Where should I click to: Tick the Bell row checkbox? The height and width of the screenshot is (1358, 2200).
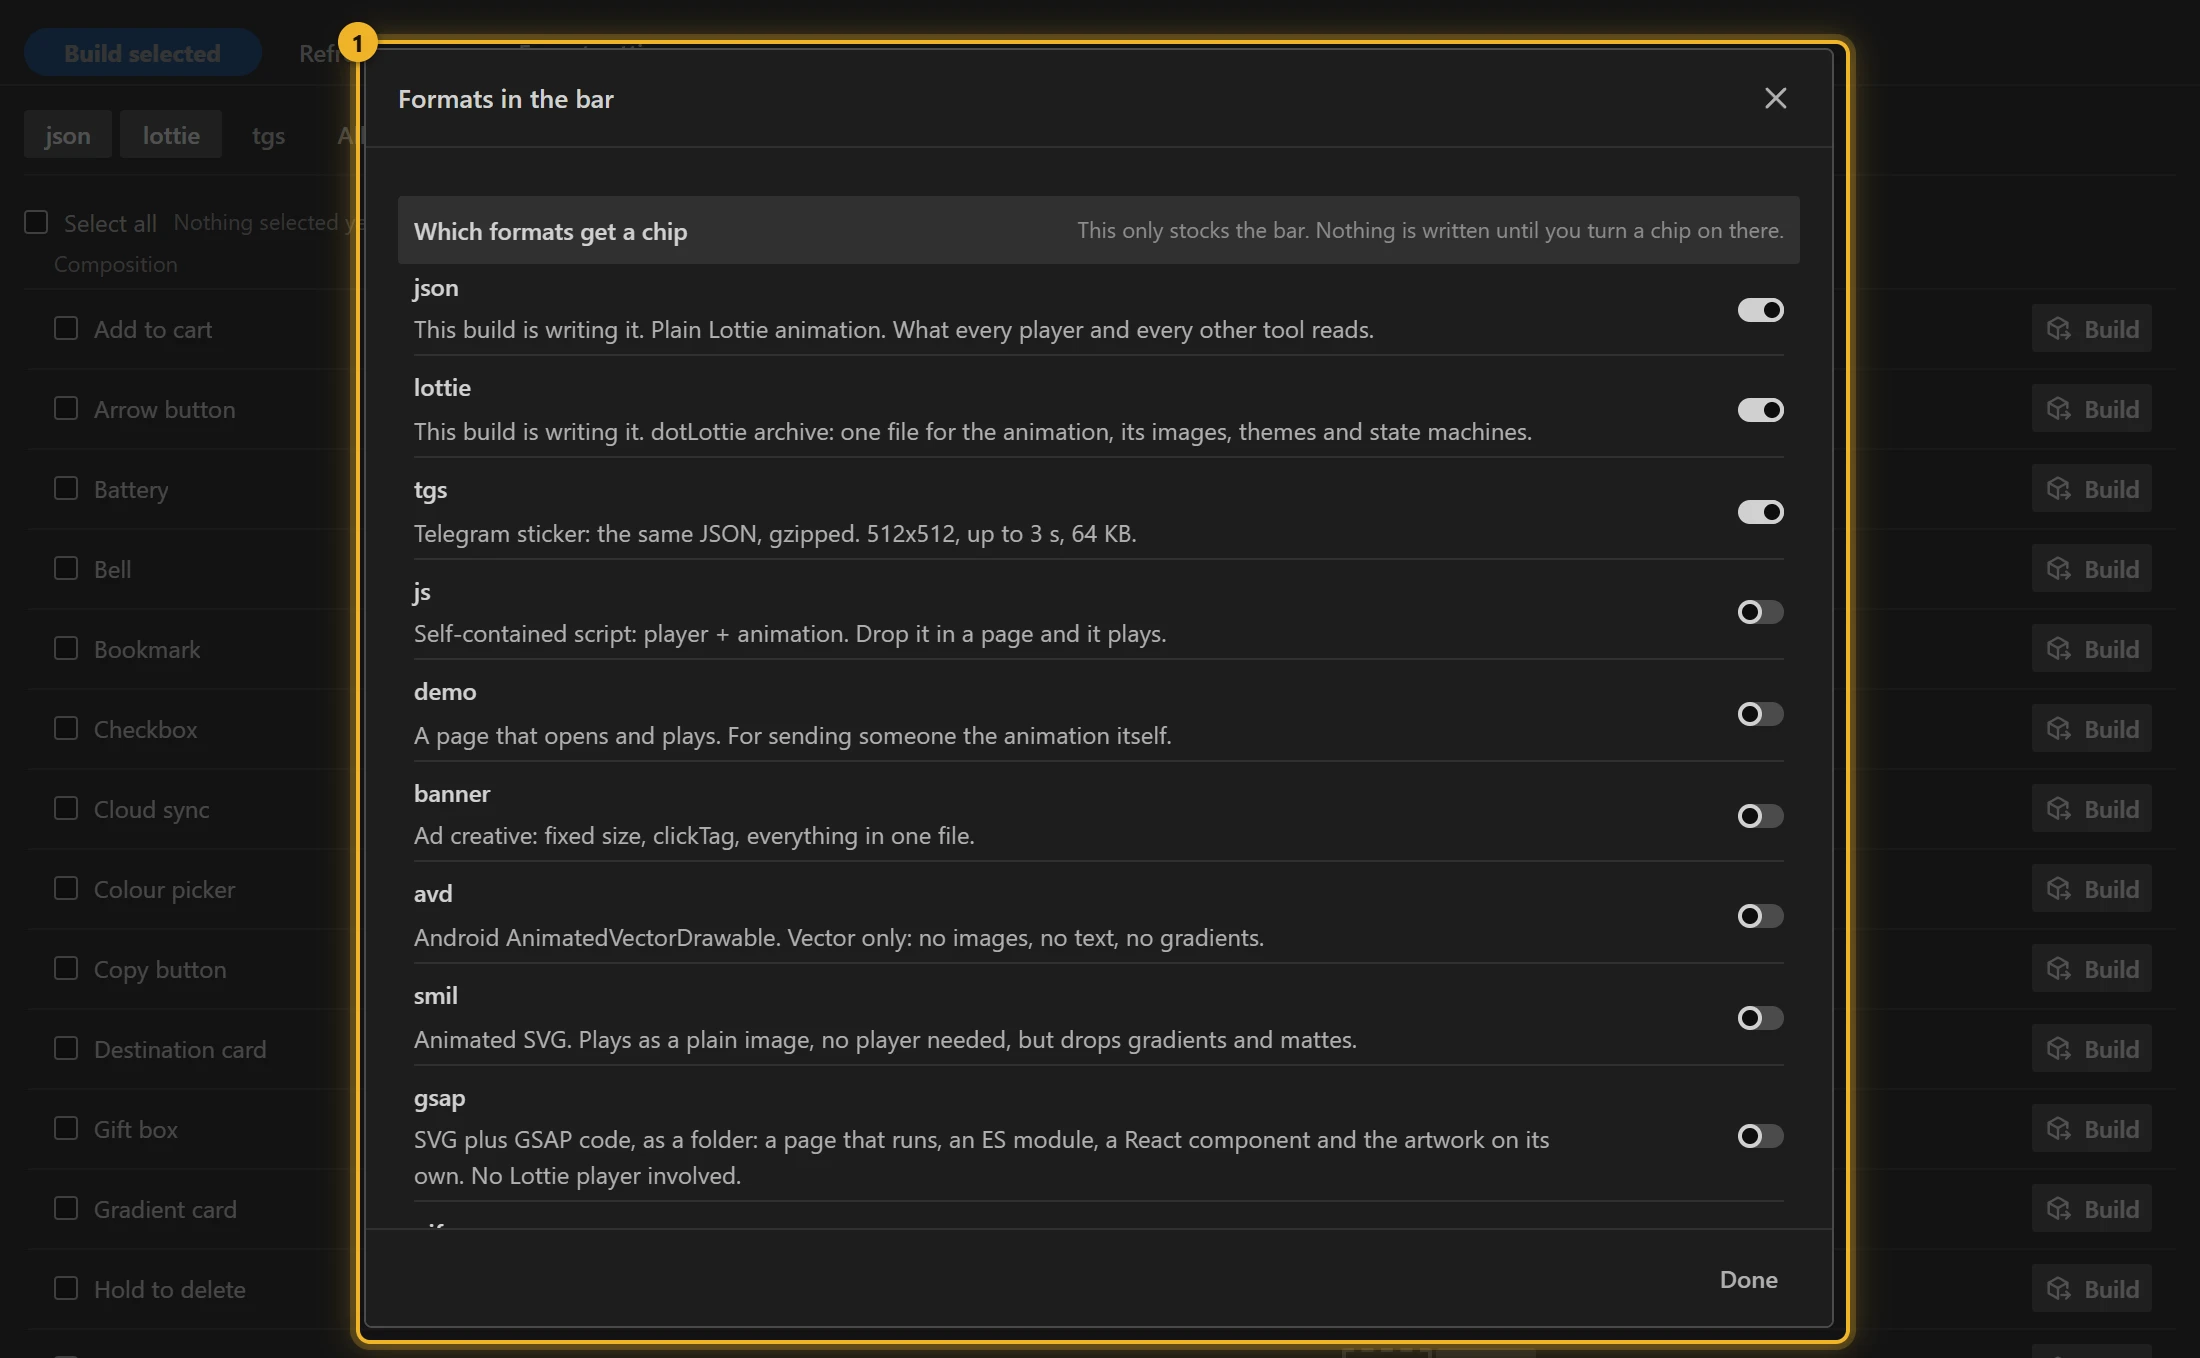[66, 568]
